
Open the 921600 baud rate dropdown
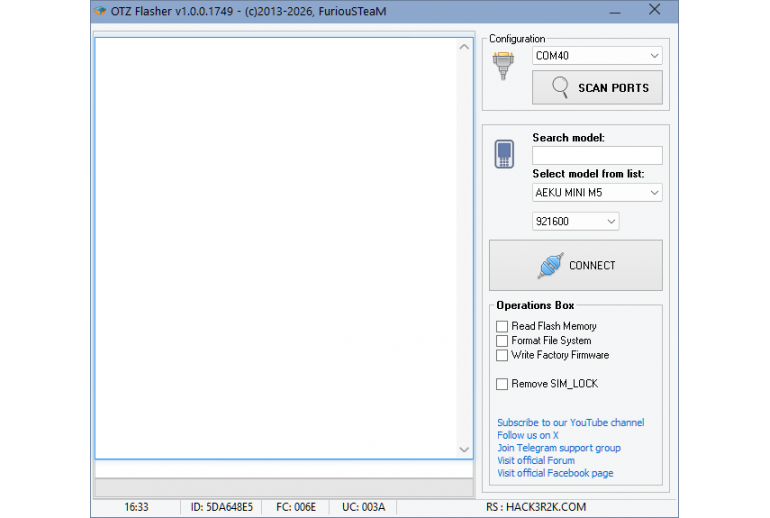pyautogui.click(x=575, y=221)
